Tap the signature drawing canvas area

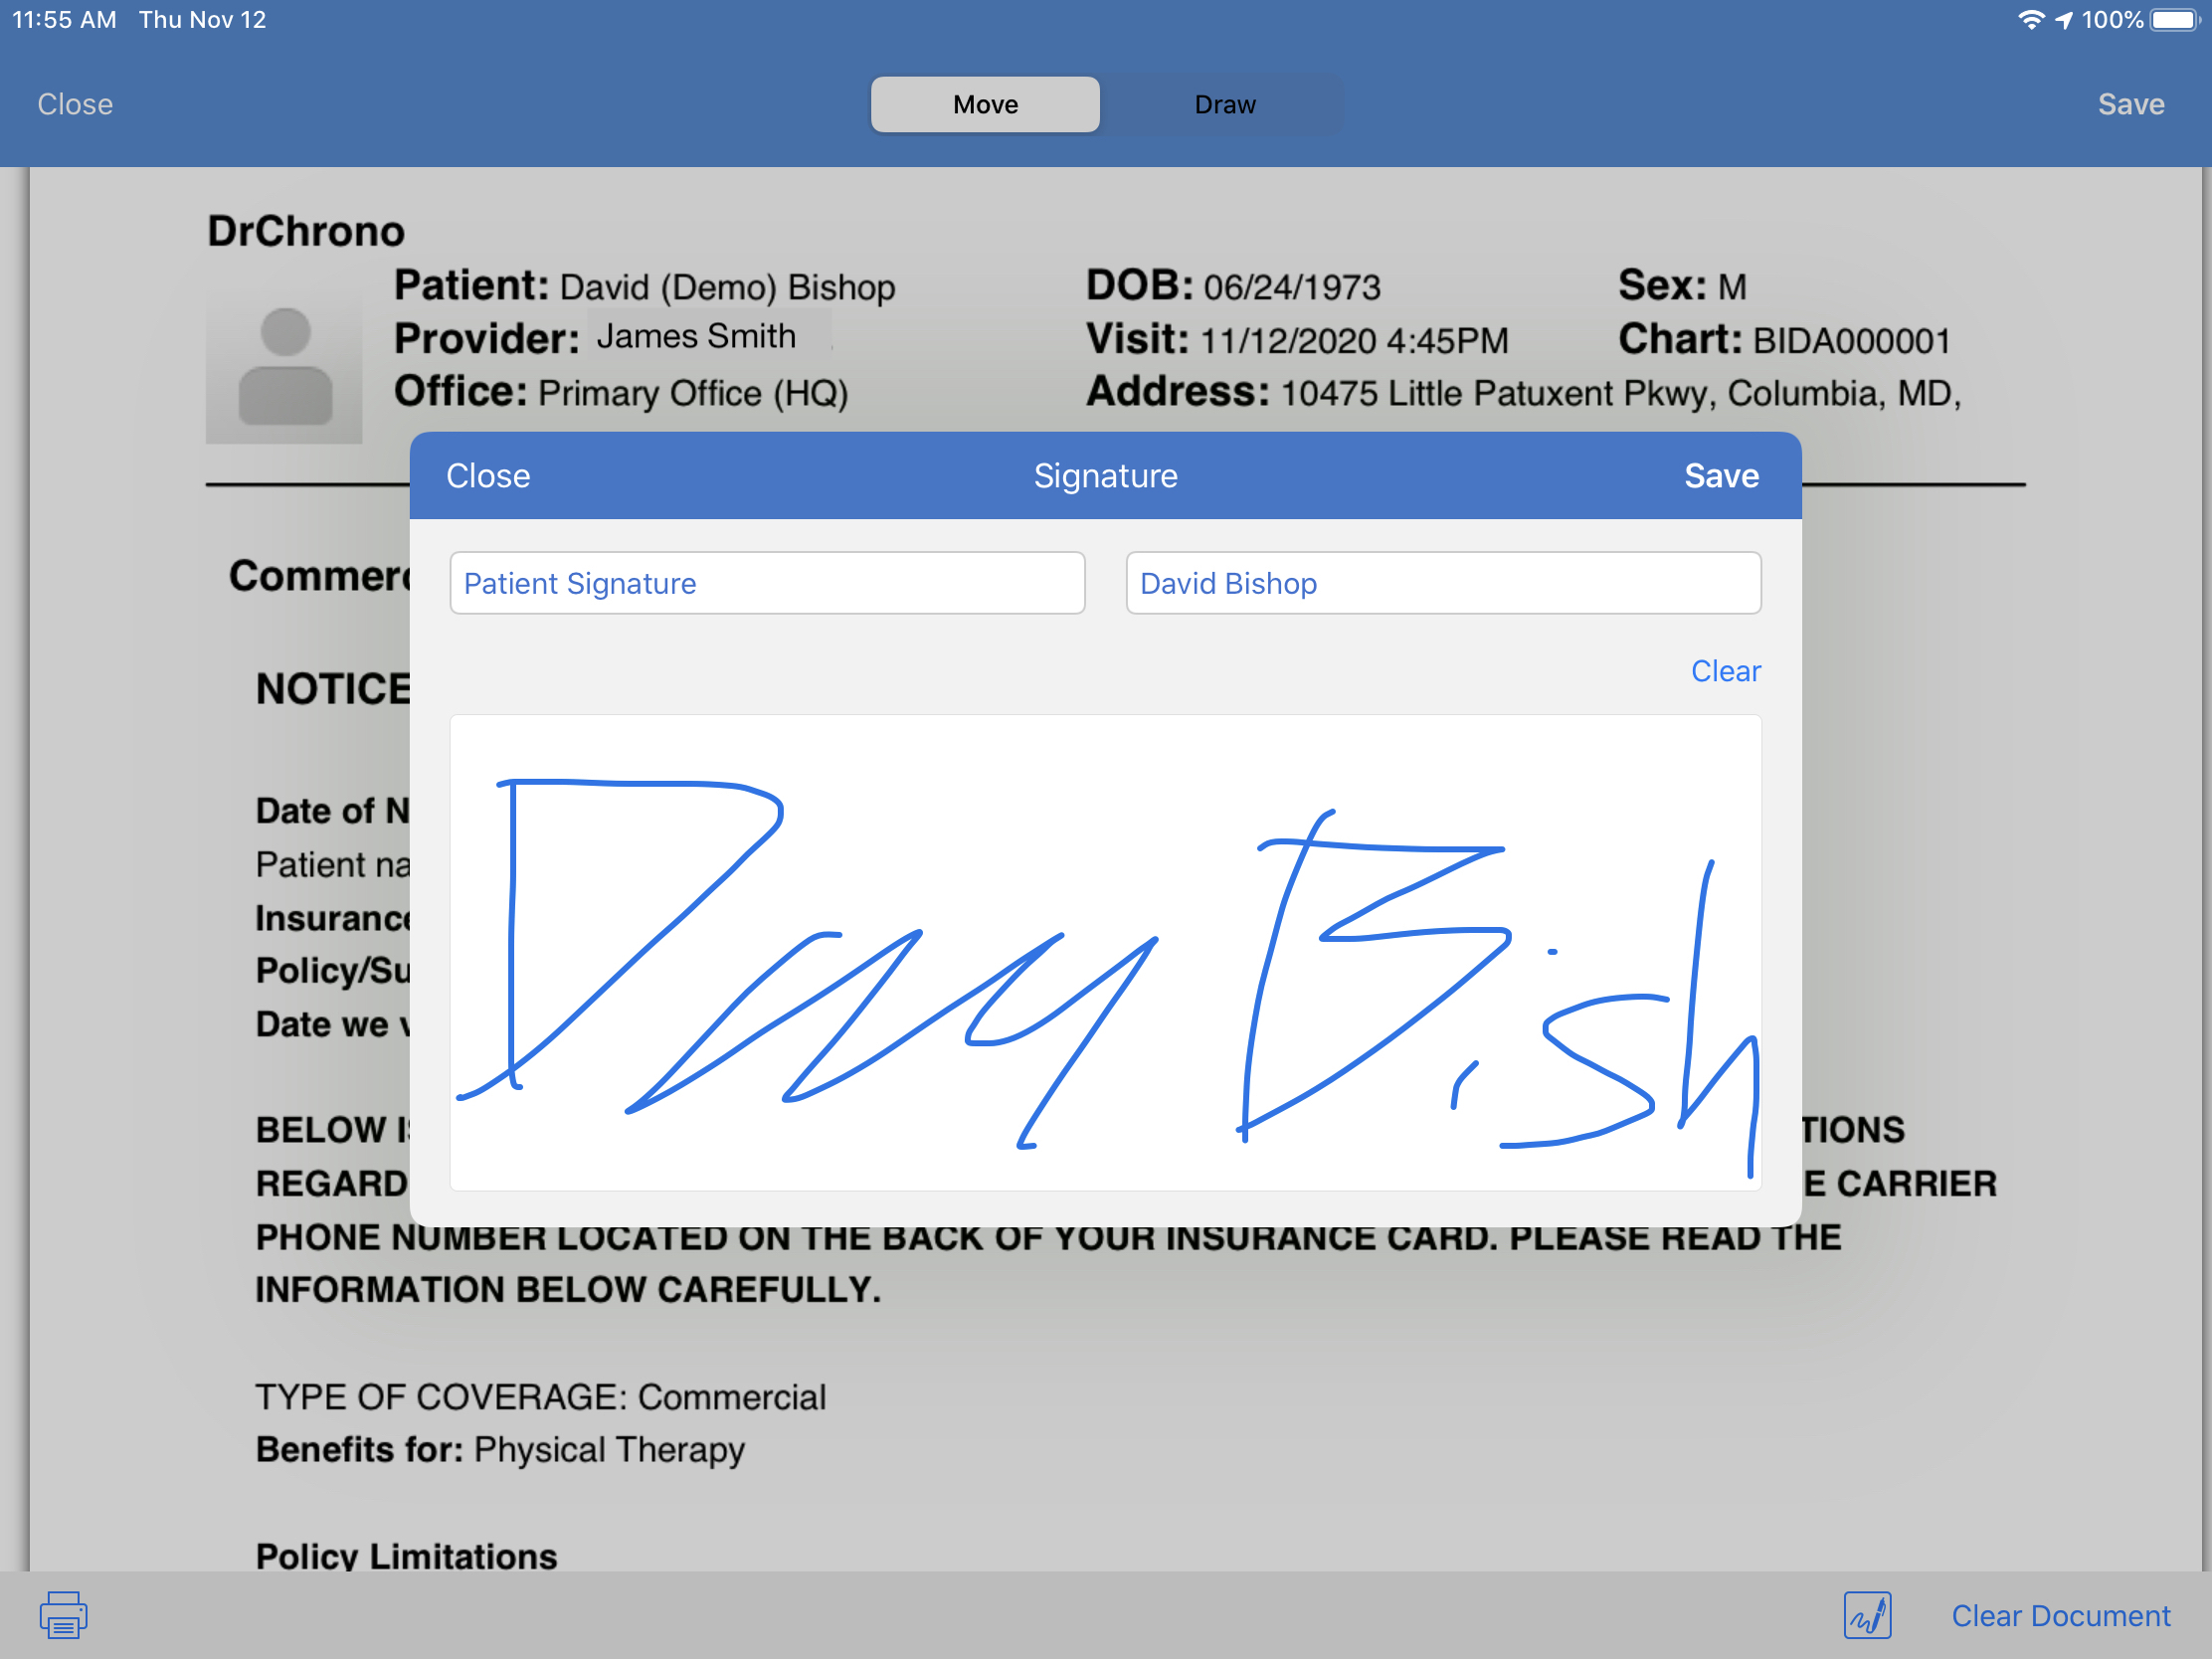point(1106,953)
